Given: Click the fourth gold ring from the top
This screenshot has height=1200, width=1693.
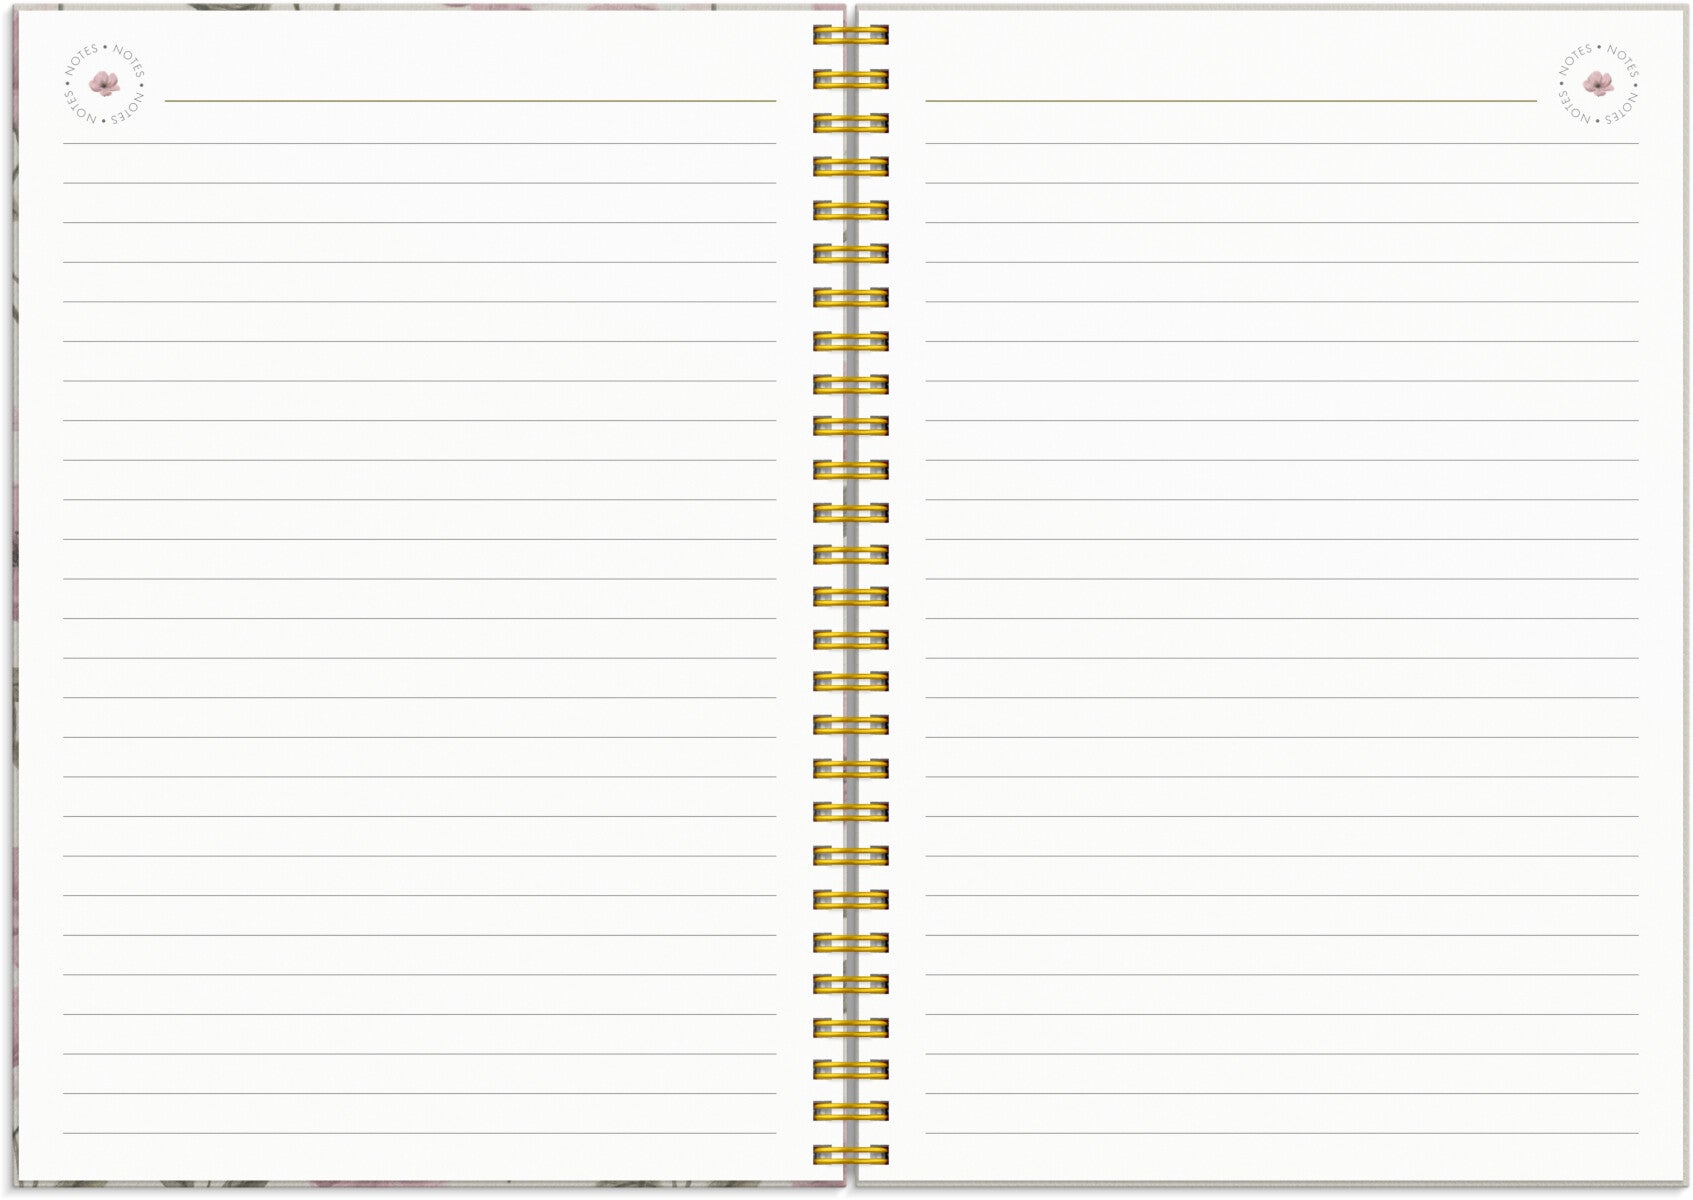Looking at the screenshot, I should 850,166.
